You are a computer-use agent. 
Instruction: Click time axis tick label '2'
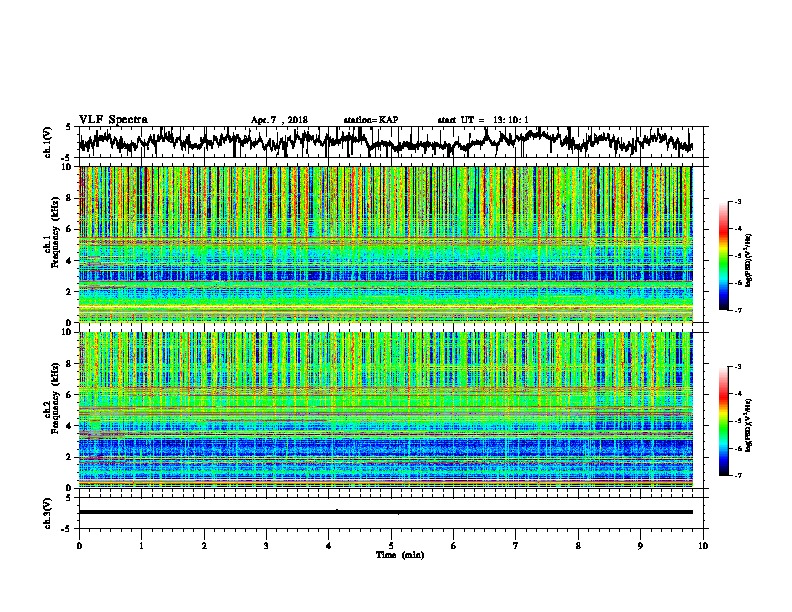coord(204,546)
